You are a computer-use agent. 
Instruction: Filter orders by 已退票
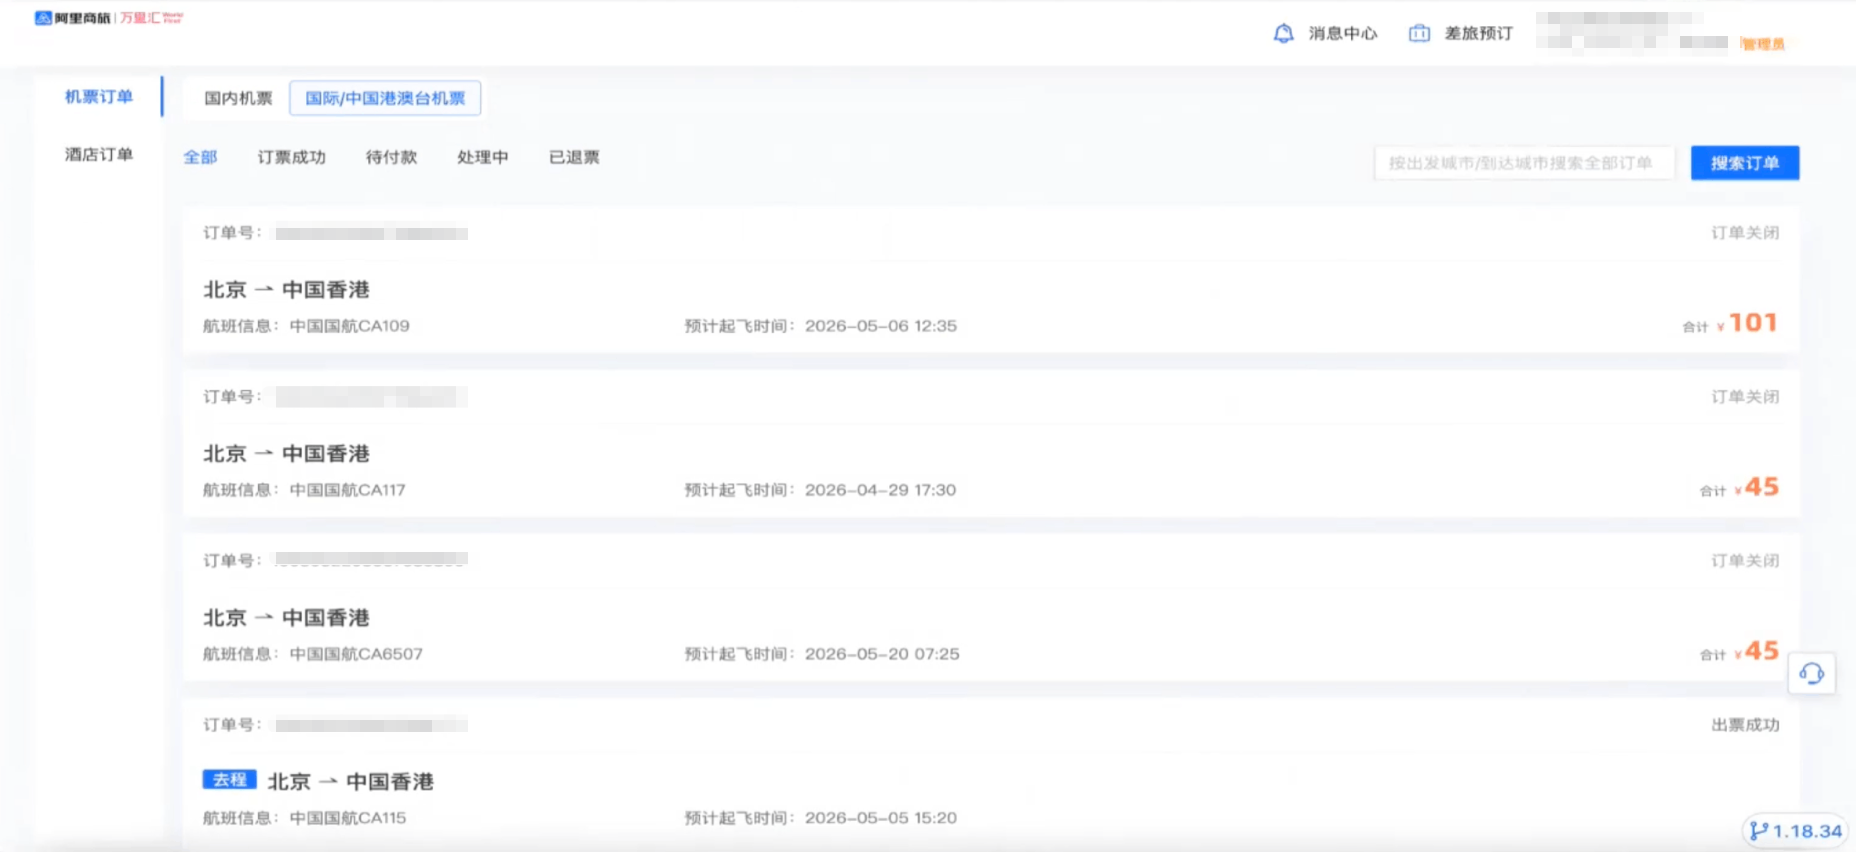(x=574, y=157)
